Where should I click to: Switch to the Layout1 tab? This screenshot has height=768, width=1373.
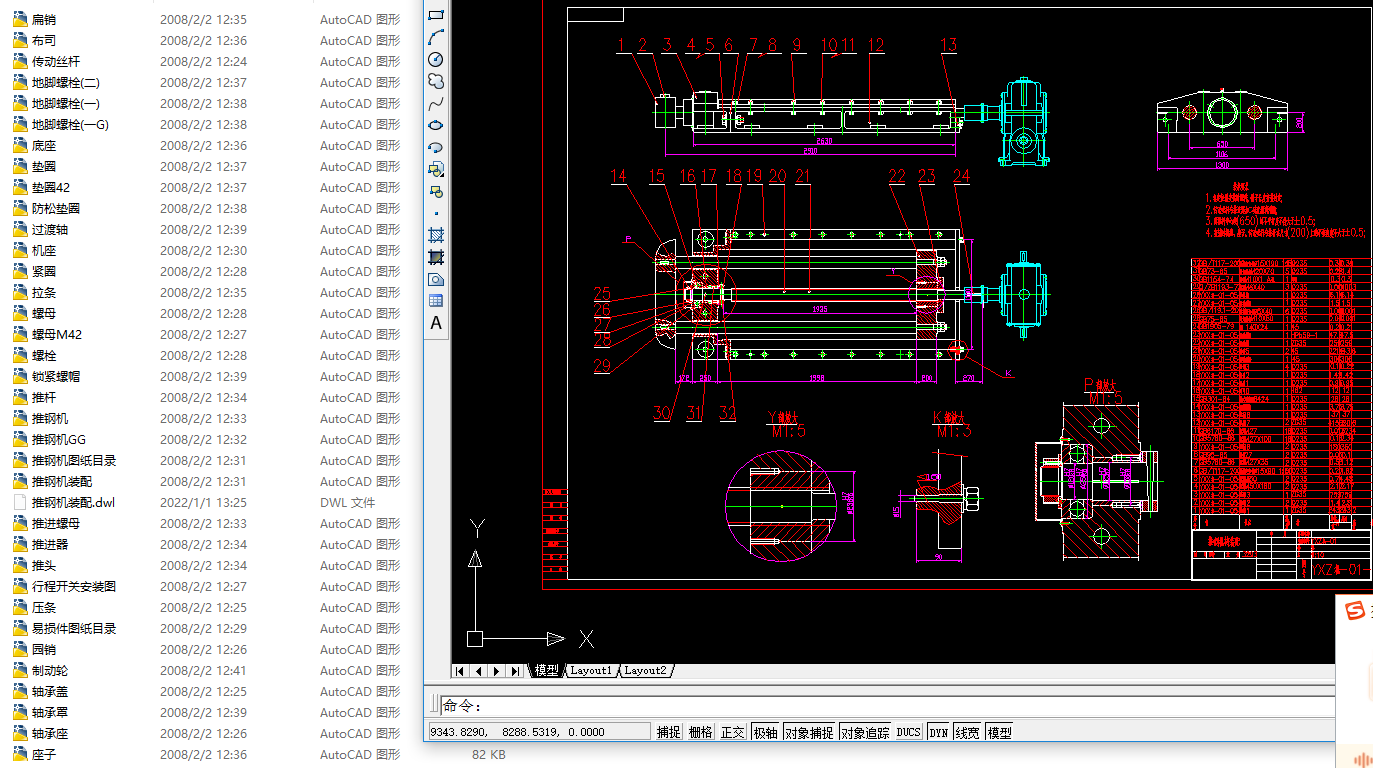(590, 671)
